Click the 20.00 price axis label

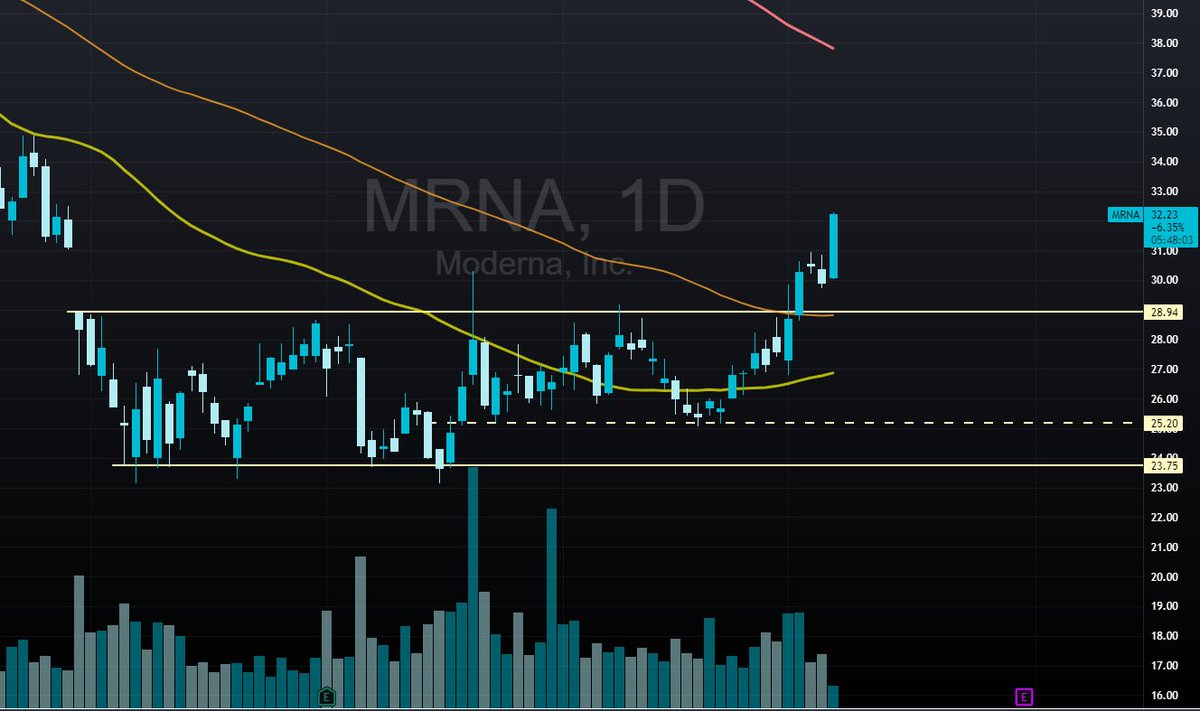tap(1164, 577)
